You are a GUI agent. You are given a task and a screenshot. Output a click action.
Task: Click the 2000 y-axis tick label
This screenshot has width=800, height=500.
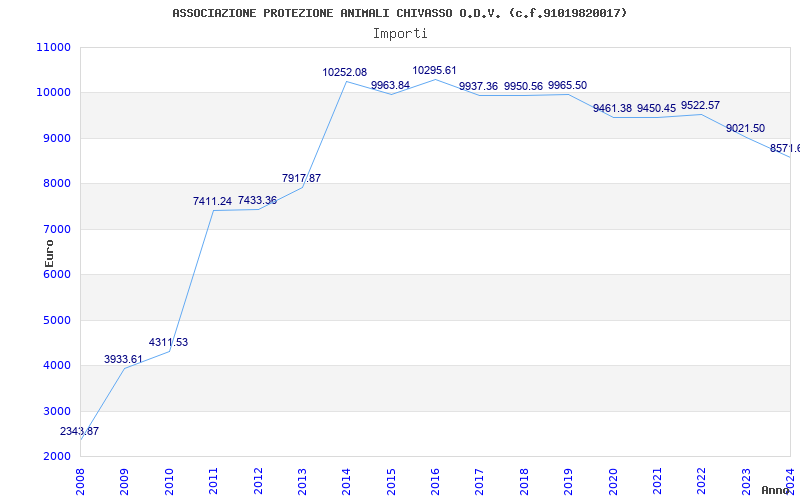click(x=56, y=457)
